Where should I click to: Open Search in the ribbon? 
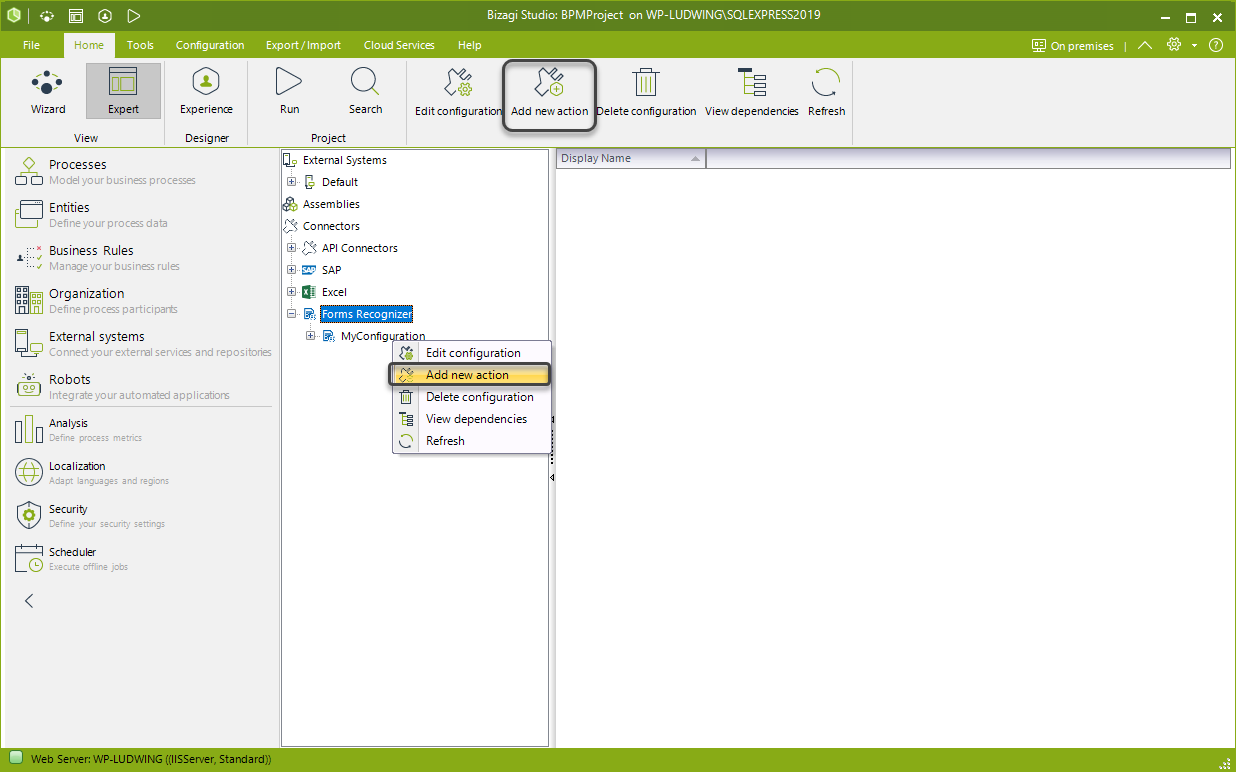tap(365, 92)
